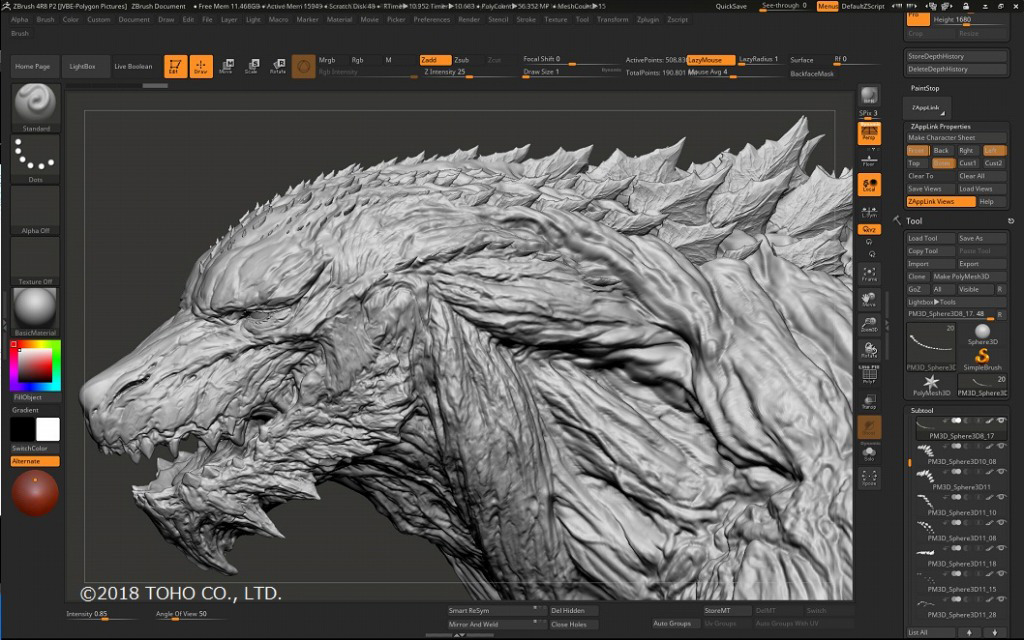1024x640 pixels.
Task: Toggle Zadd sculpt mode
Action: click(435, 59)
